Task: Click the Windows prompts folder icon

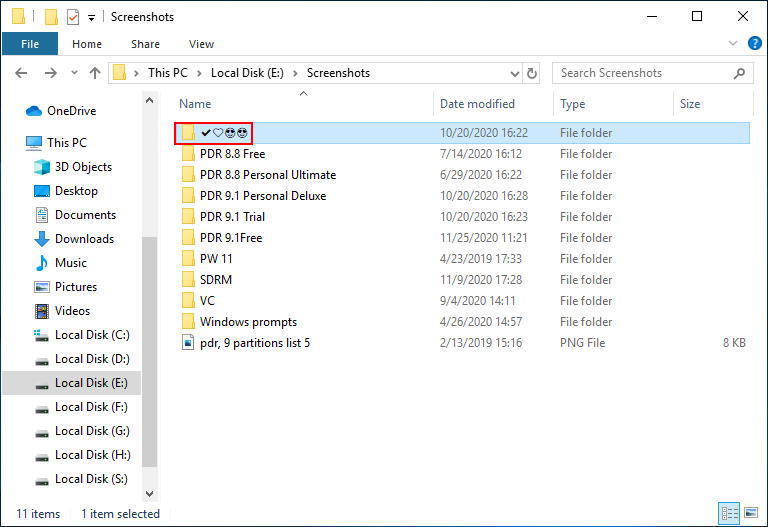Action: coord(188,322)
